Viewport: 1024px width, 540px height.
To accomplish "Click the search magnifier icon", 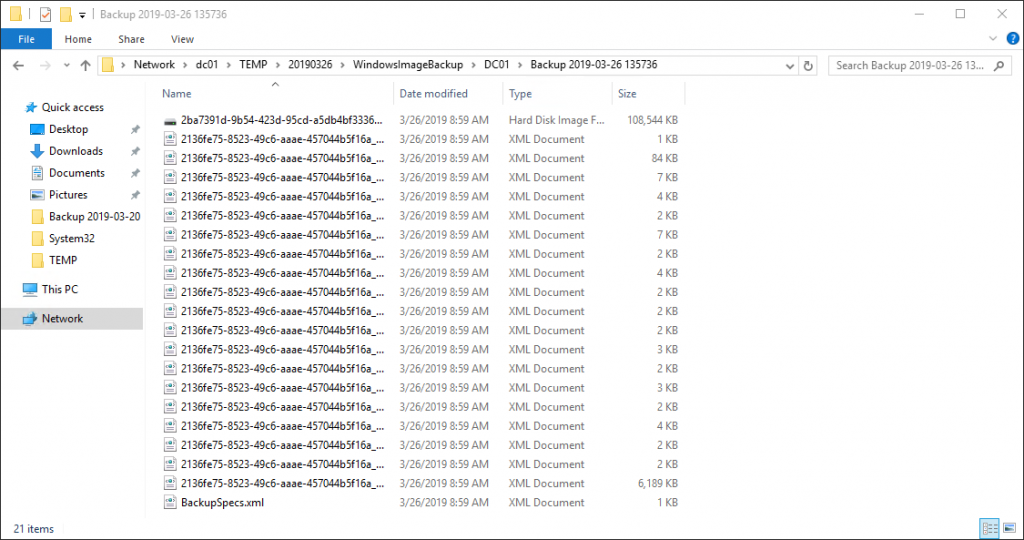I will pos(999,66).
